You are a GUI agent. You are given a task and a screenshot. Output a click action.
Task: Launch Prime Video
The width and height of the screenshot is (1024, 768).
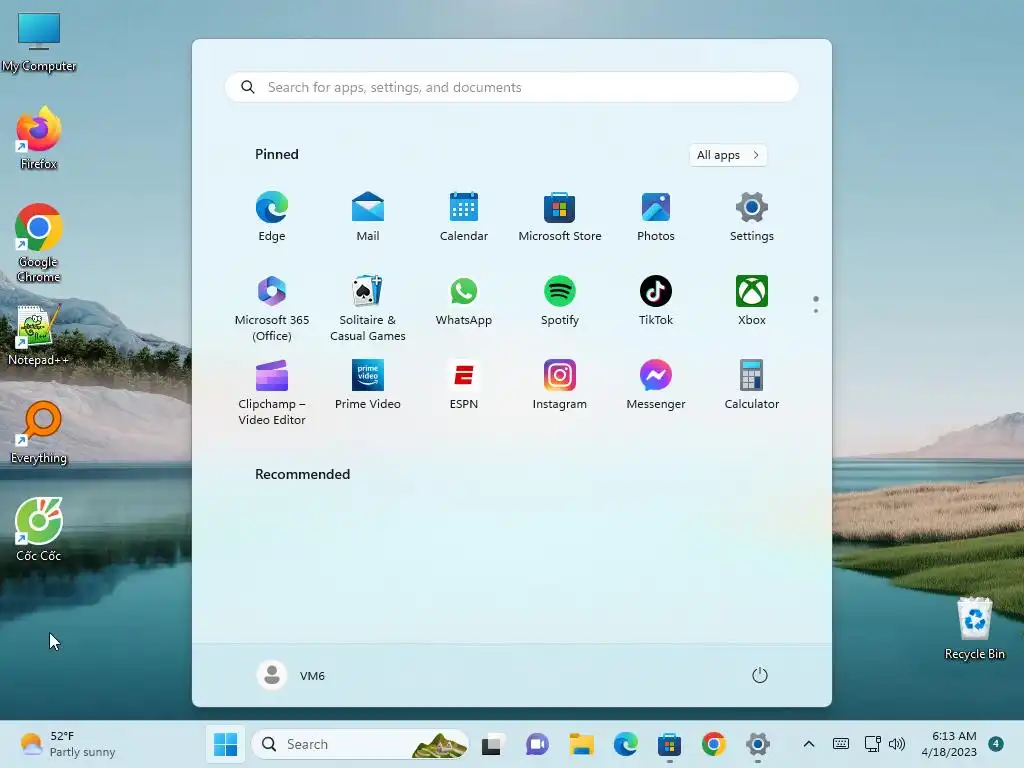click(x=368, y=385)
